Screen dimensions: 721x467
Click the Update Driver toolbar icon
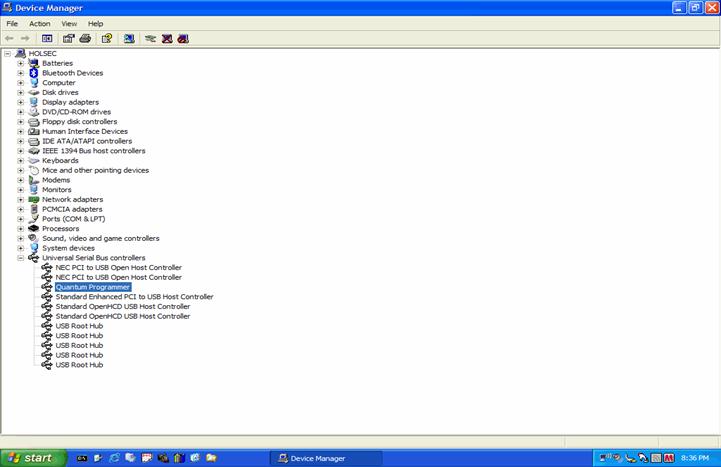coord(150,39)
